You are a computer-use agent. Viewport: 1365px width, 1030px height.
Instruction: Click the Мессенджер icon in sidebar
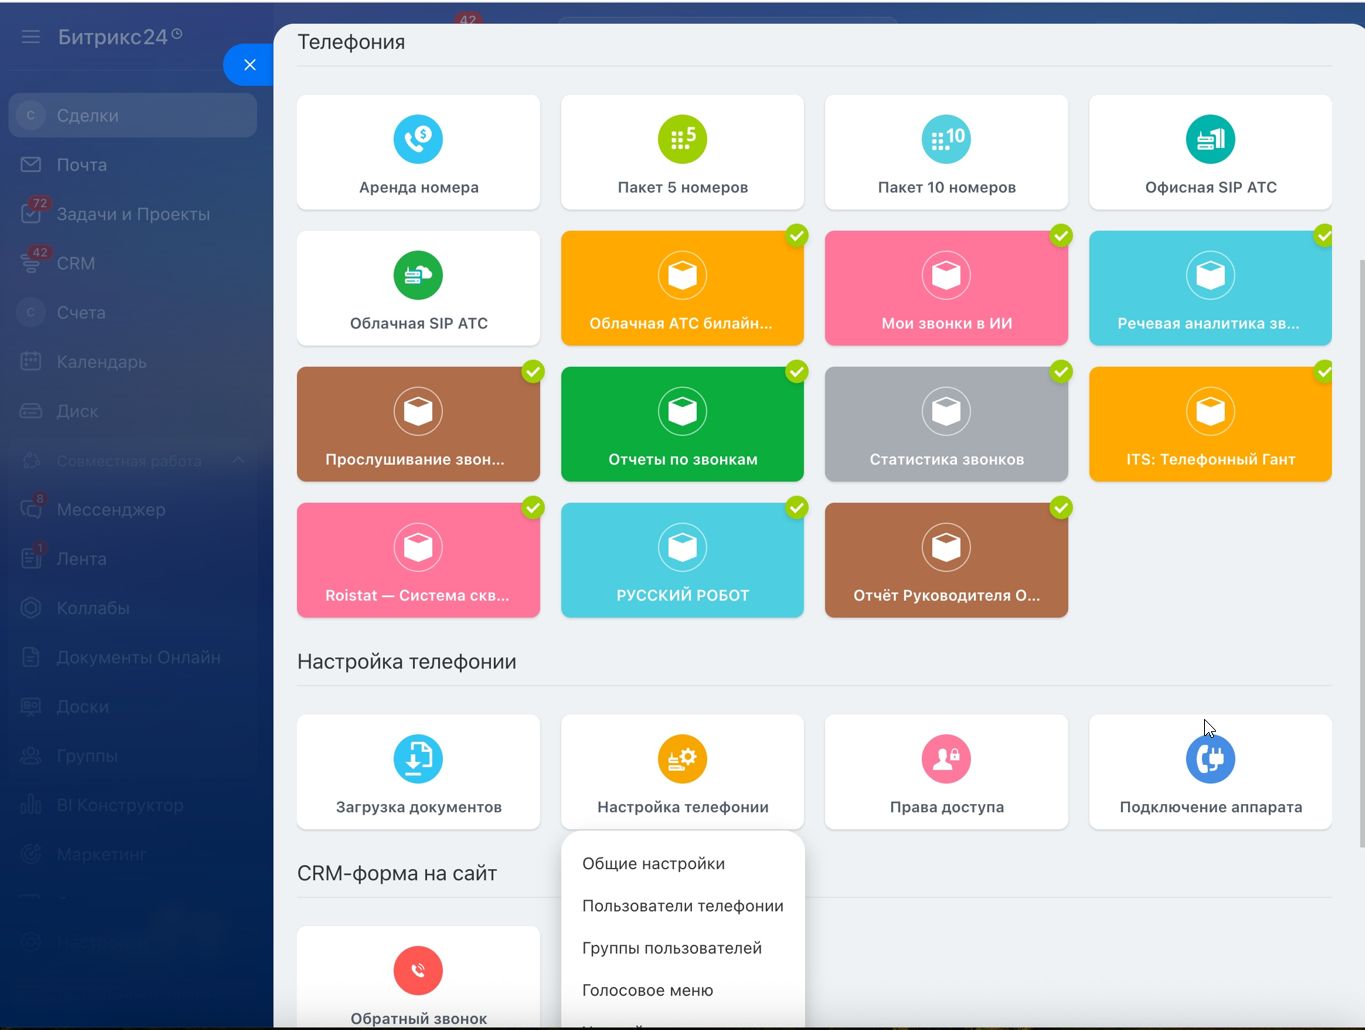pyautogui.click(x=31, y=510)
